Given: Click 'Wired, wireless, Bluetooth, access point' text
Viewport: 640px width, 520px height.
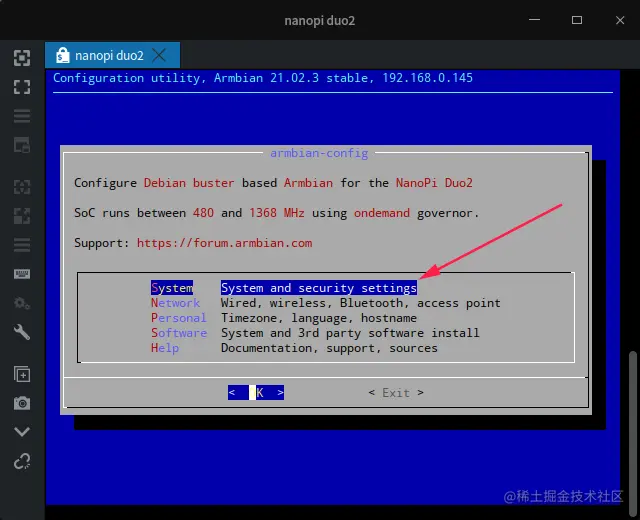Looking at the screenshot, I should tap(361, 303).
